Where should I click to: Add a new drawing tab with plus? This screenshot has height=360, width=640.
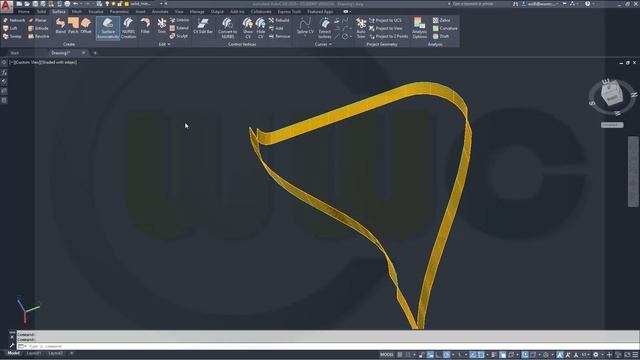coord(95,53)
